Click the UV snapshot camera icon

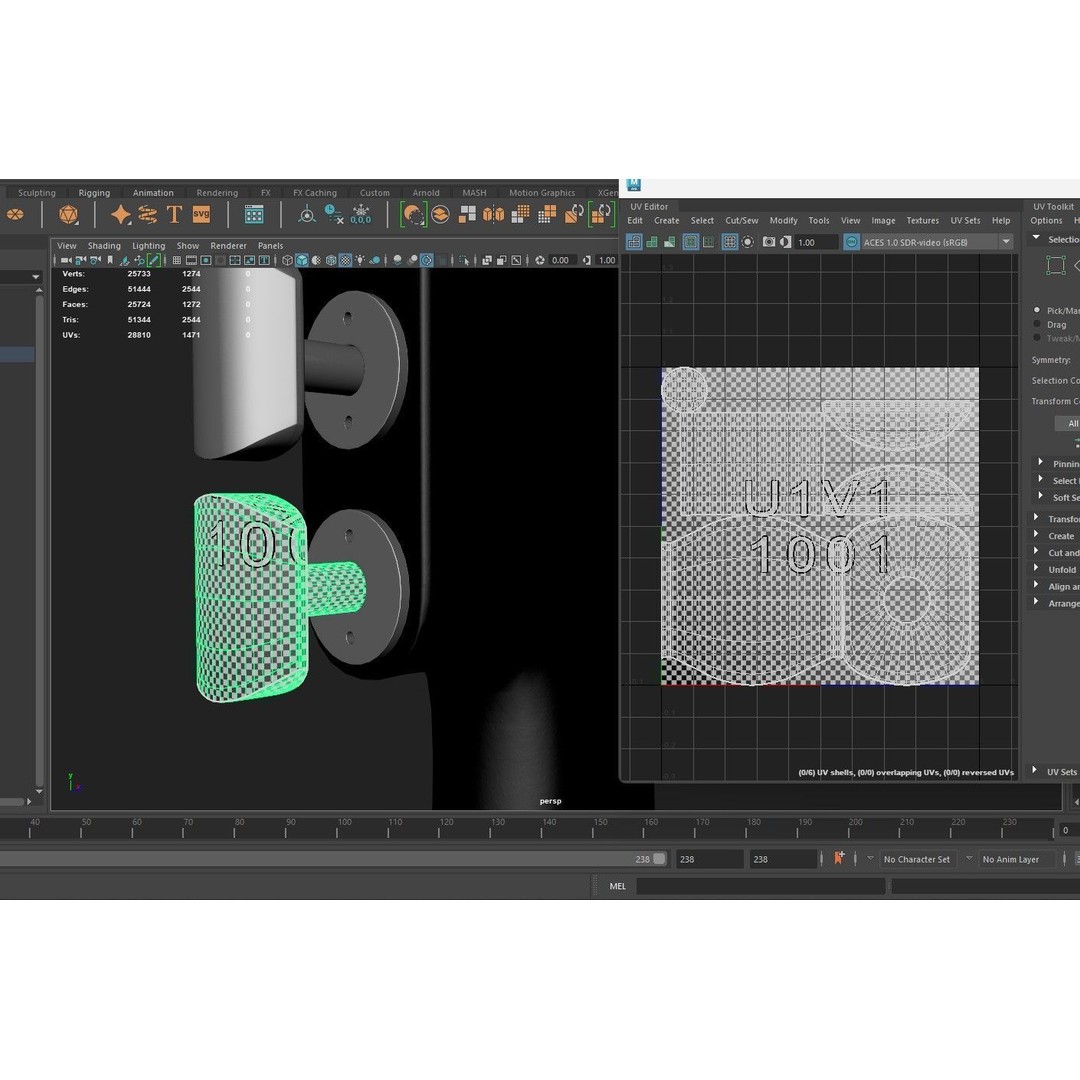click(769, 242)
